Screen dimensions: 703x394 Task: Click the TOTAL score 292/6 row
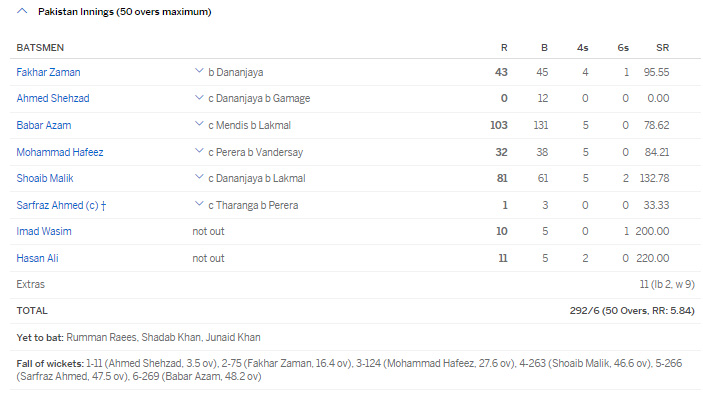point(355,311)
